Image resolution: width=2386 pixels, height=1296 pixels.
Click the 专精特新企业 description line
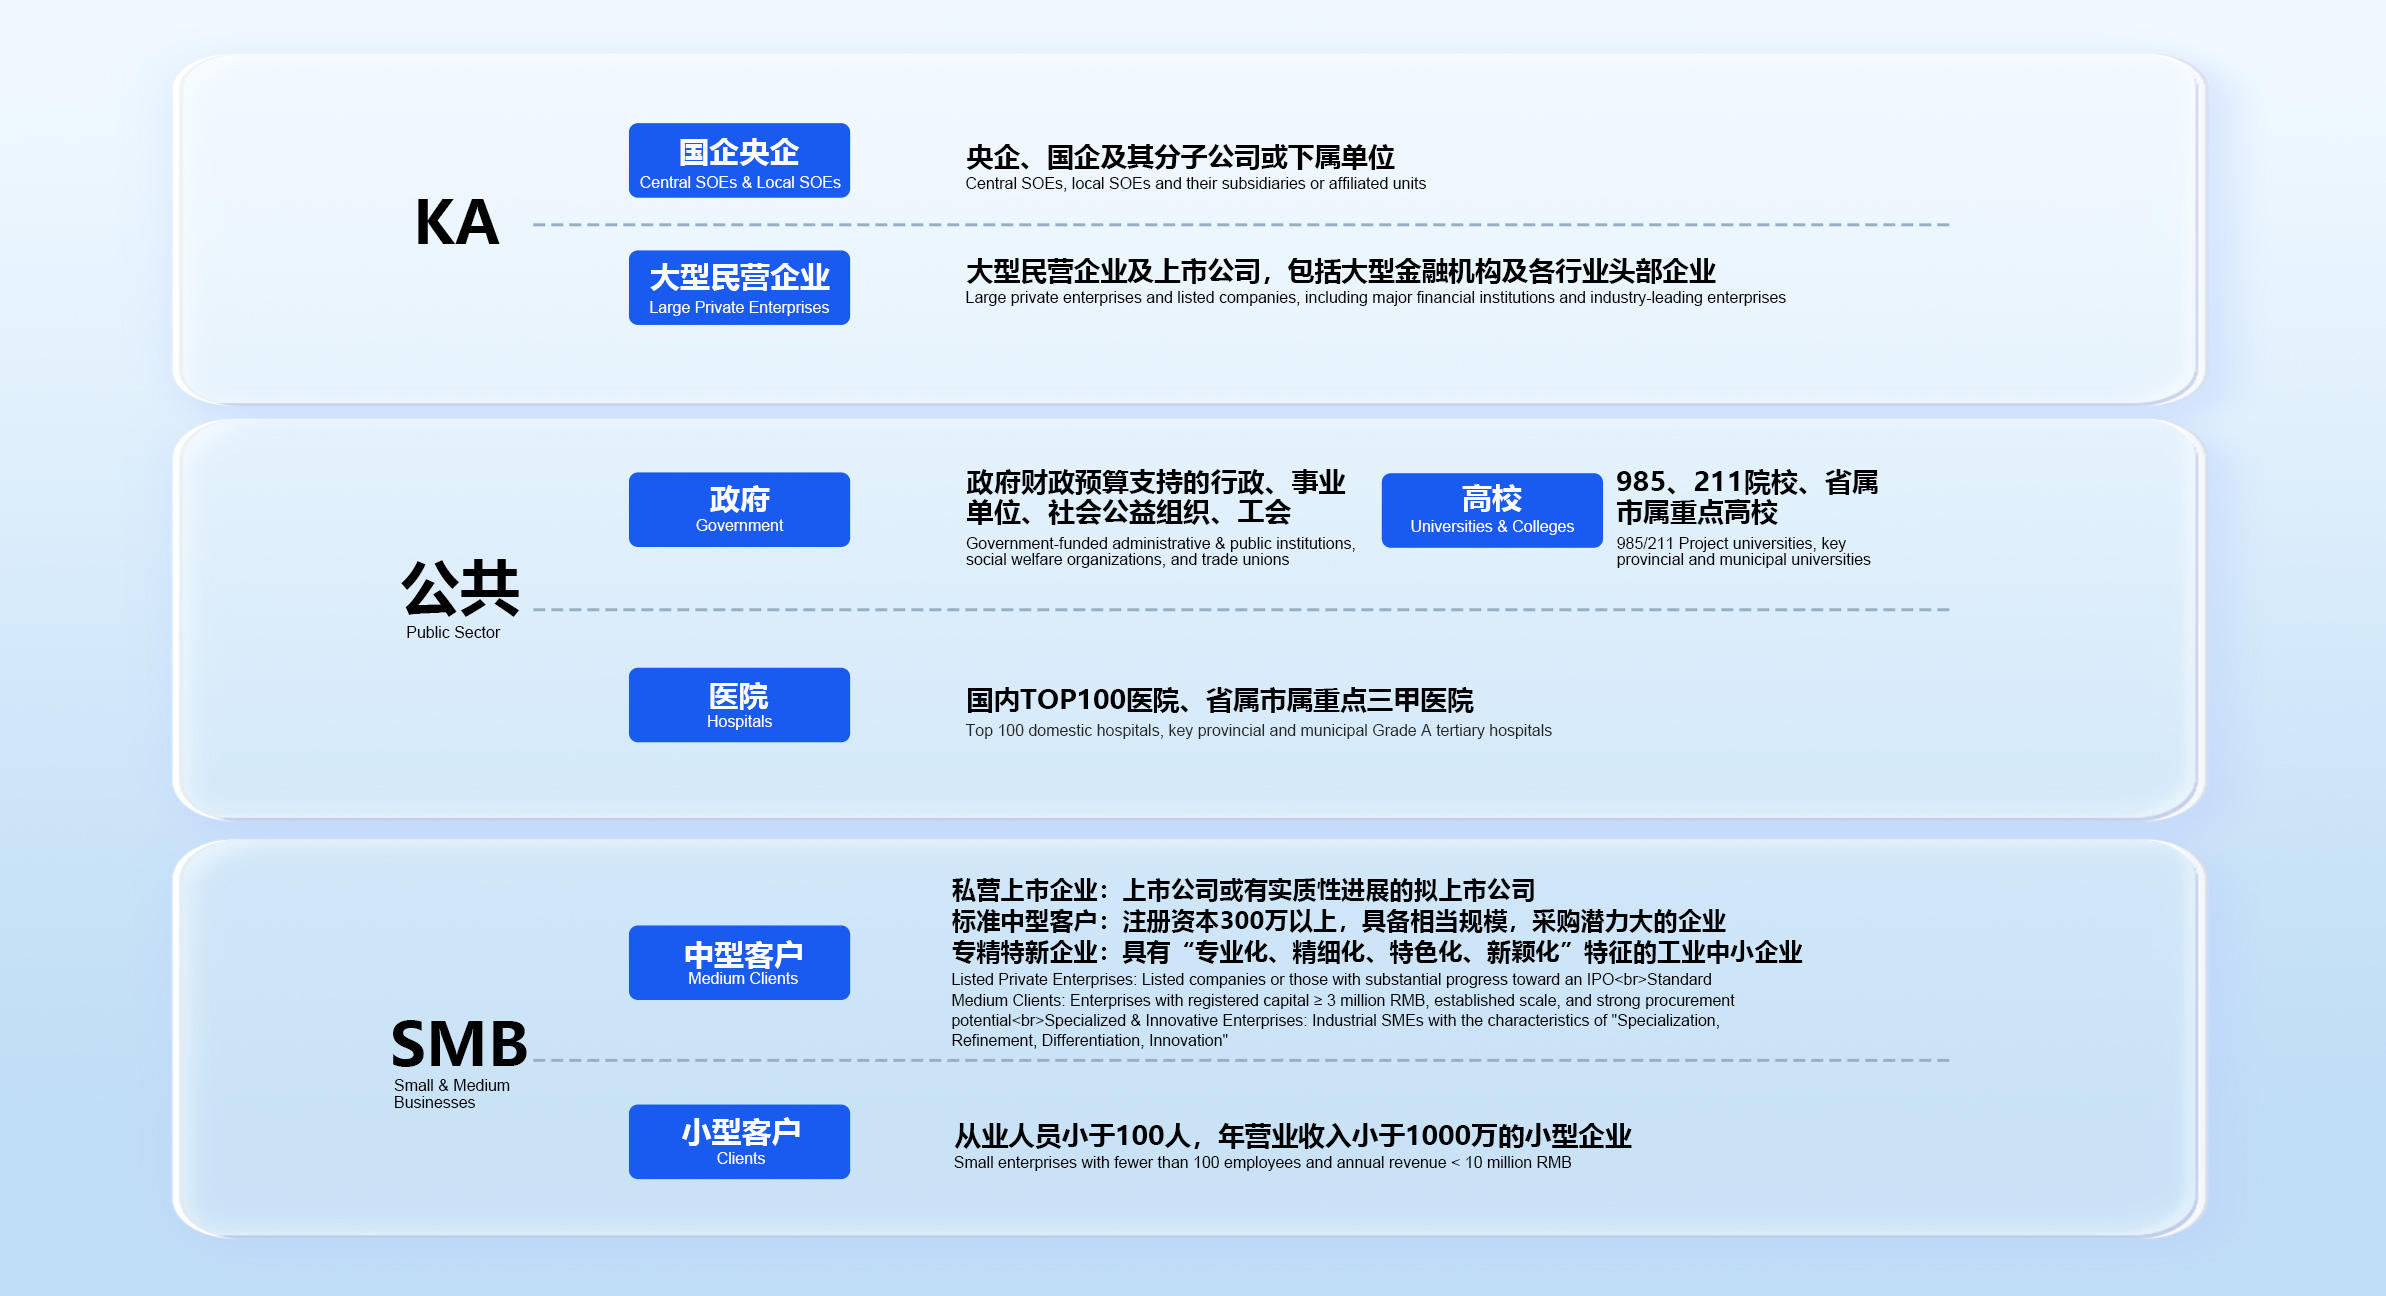[x=1376, y=952]
